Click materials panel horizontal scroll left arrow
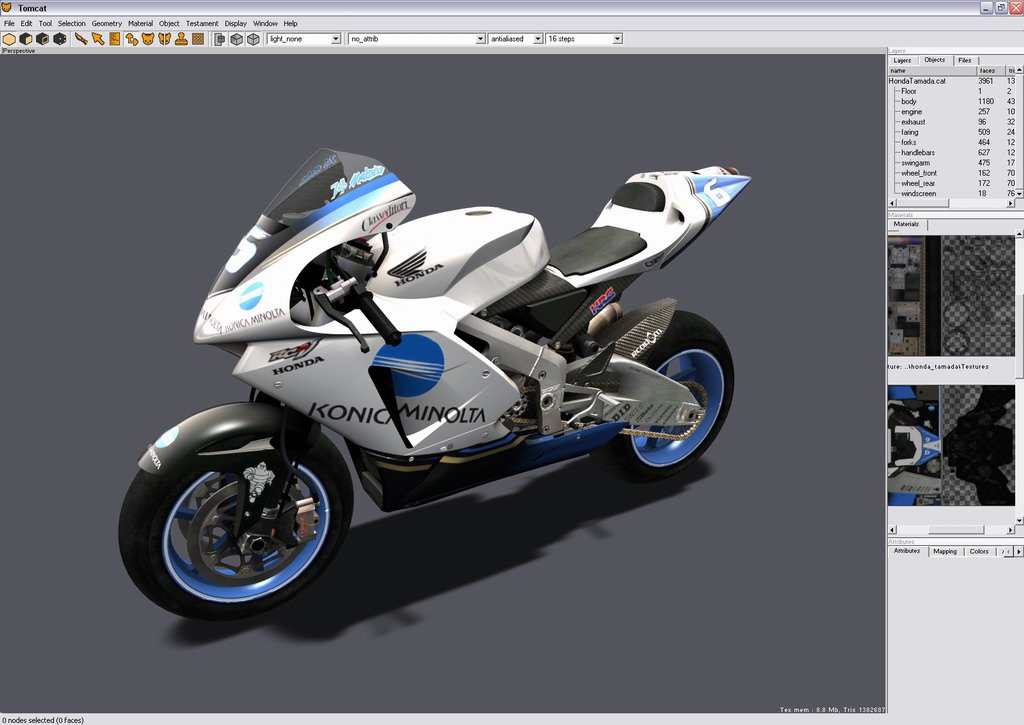Screen dimensions: 1024x725 [x=893, y=530]
